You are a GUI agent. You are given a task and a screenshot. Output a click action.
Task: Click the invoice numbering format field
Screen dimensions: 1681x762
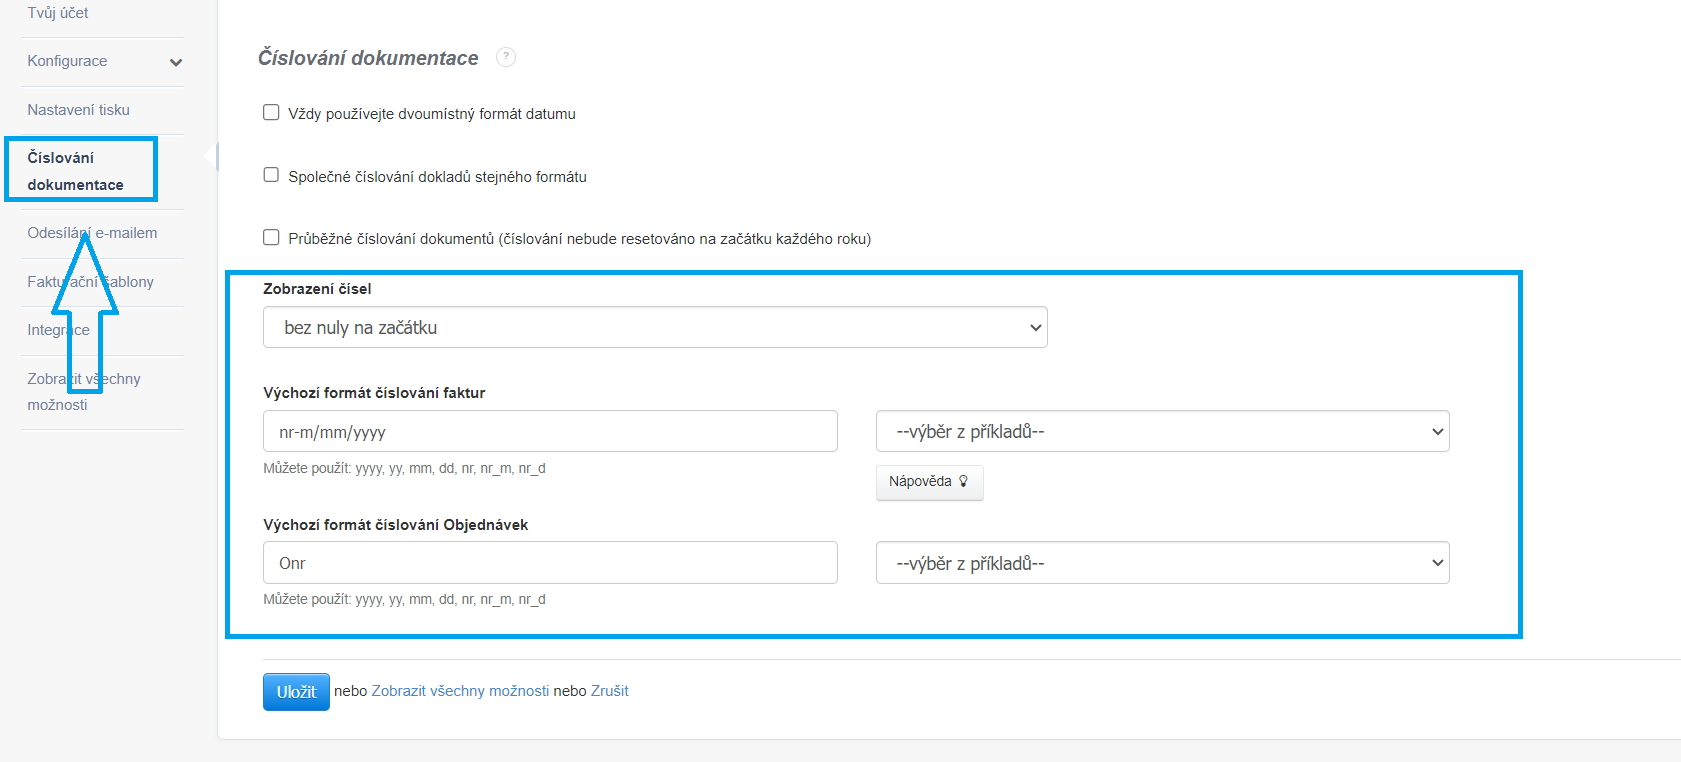550,432
